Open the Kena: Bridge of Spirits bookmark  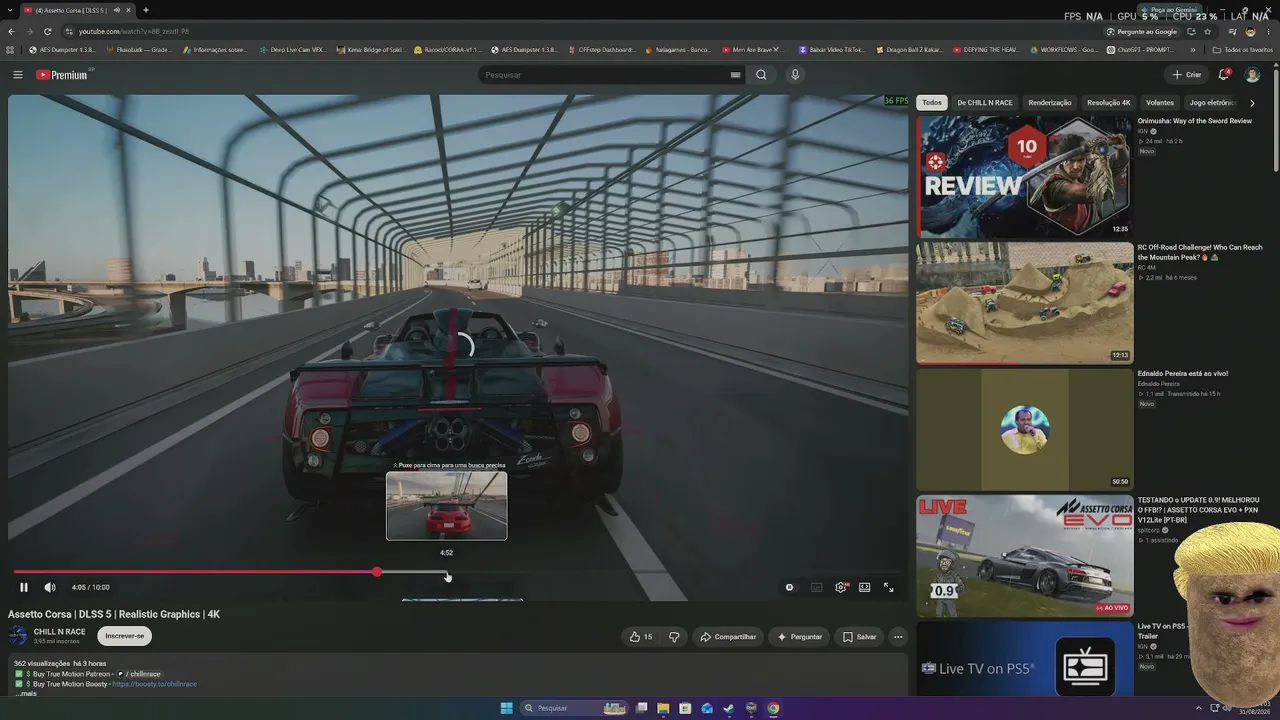tap(370, 49)
